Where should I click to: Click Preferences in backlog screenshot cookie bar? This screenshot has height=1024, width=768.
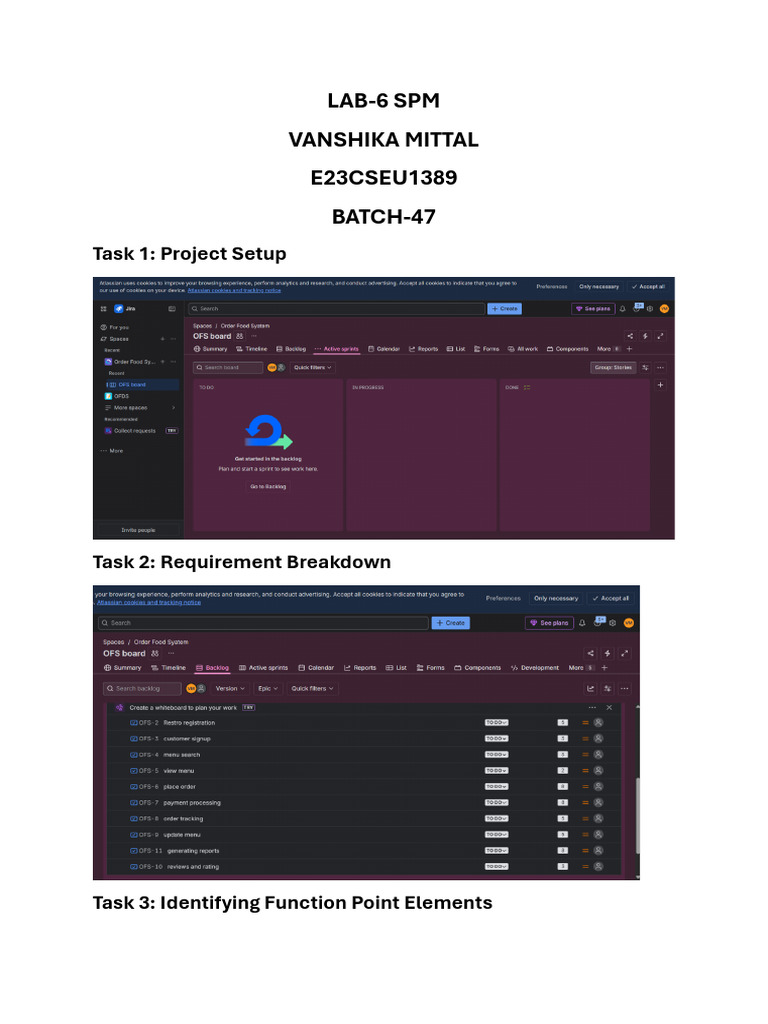[x=504, y=598]
